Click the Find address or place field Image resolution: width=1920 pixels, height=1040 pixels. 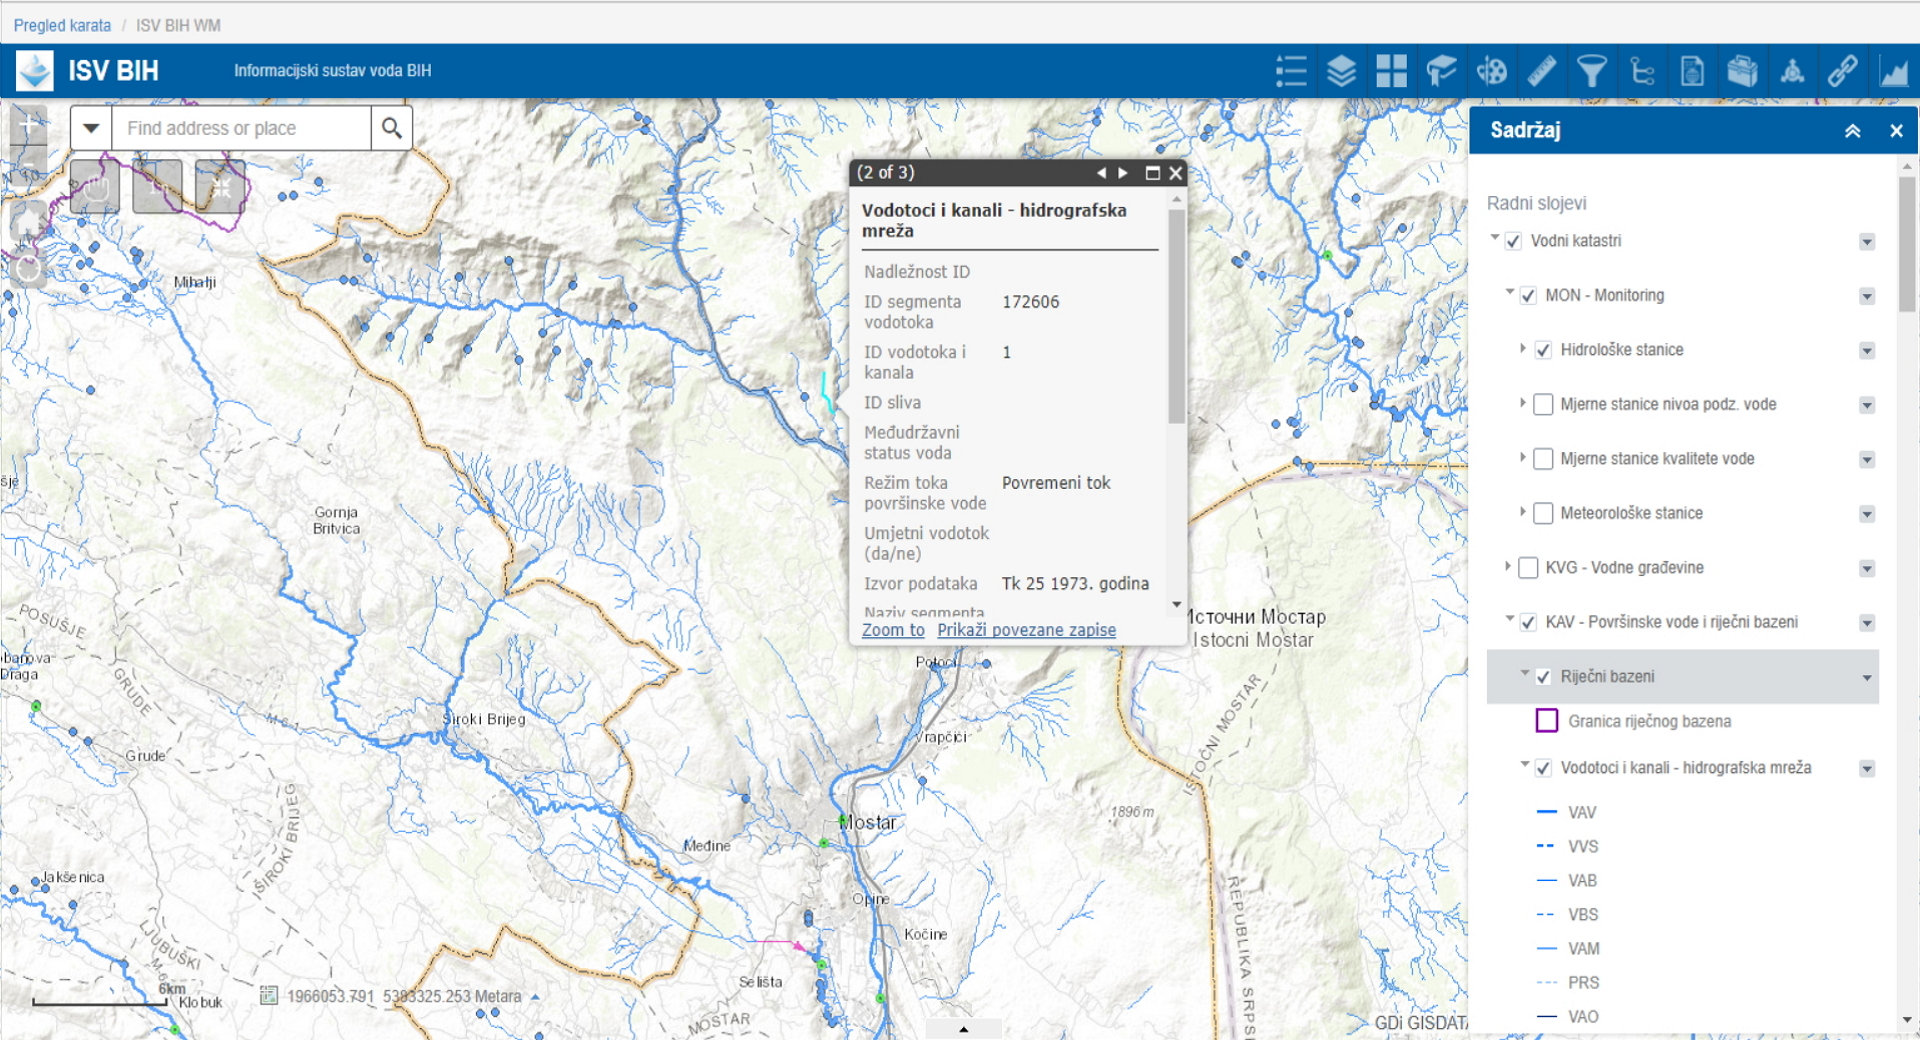click(240, 128)
